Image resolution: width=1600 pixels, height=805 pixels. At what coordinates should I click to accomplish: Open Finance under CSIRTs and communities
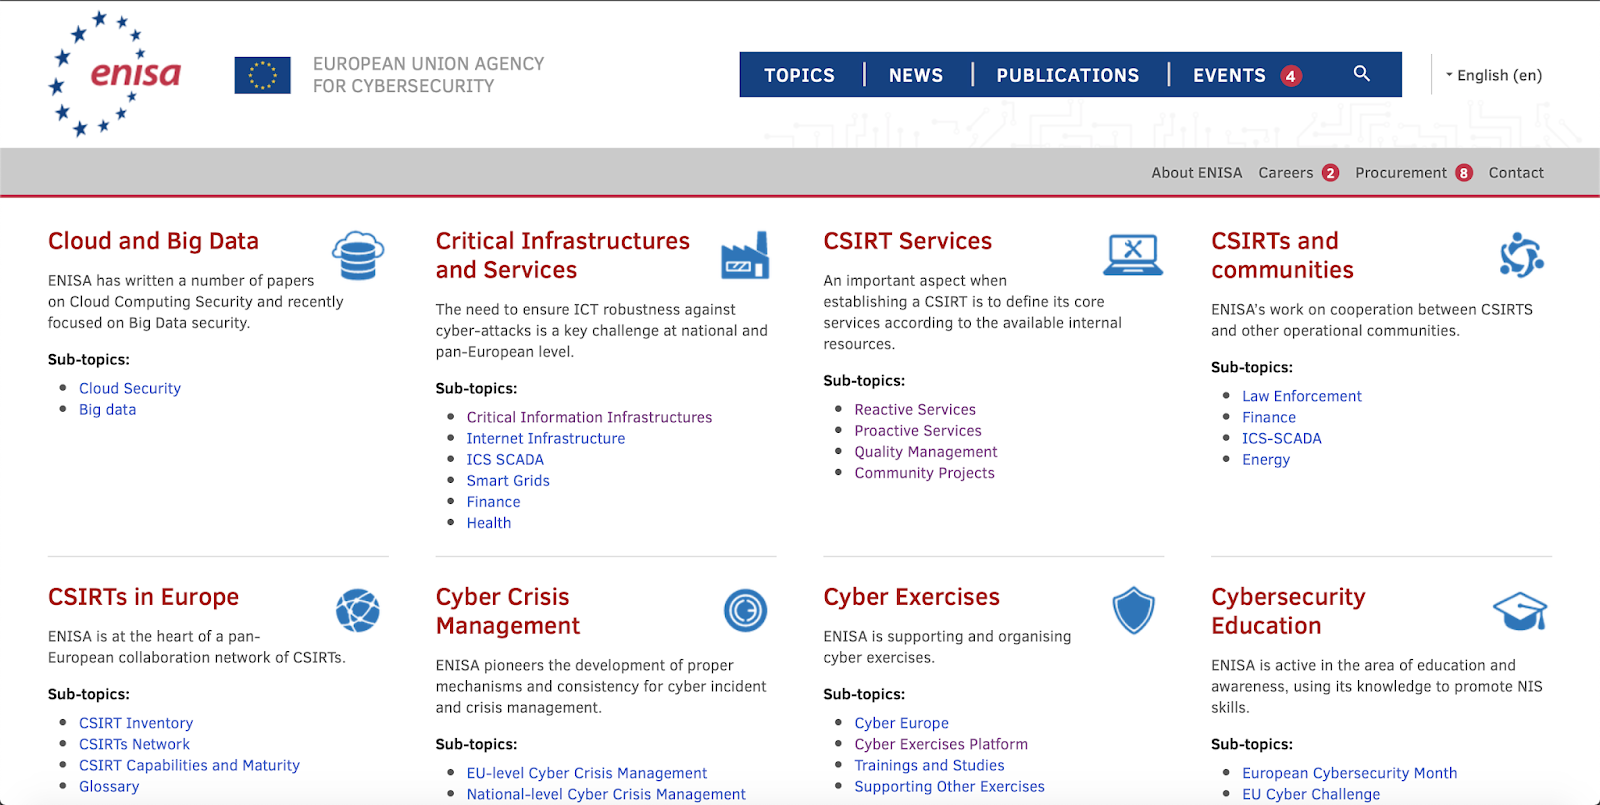1269,417
